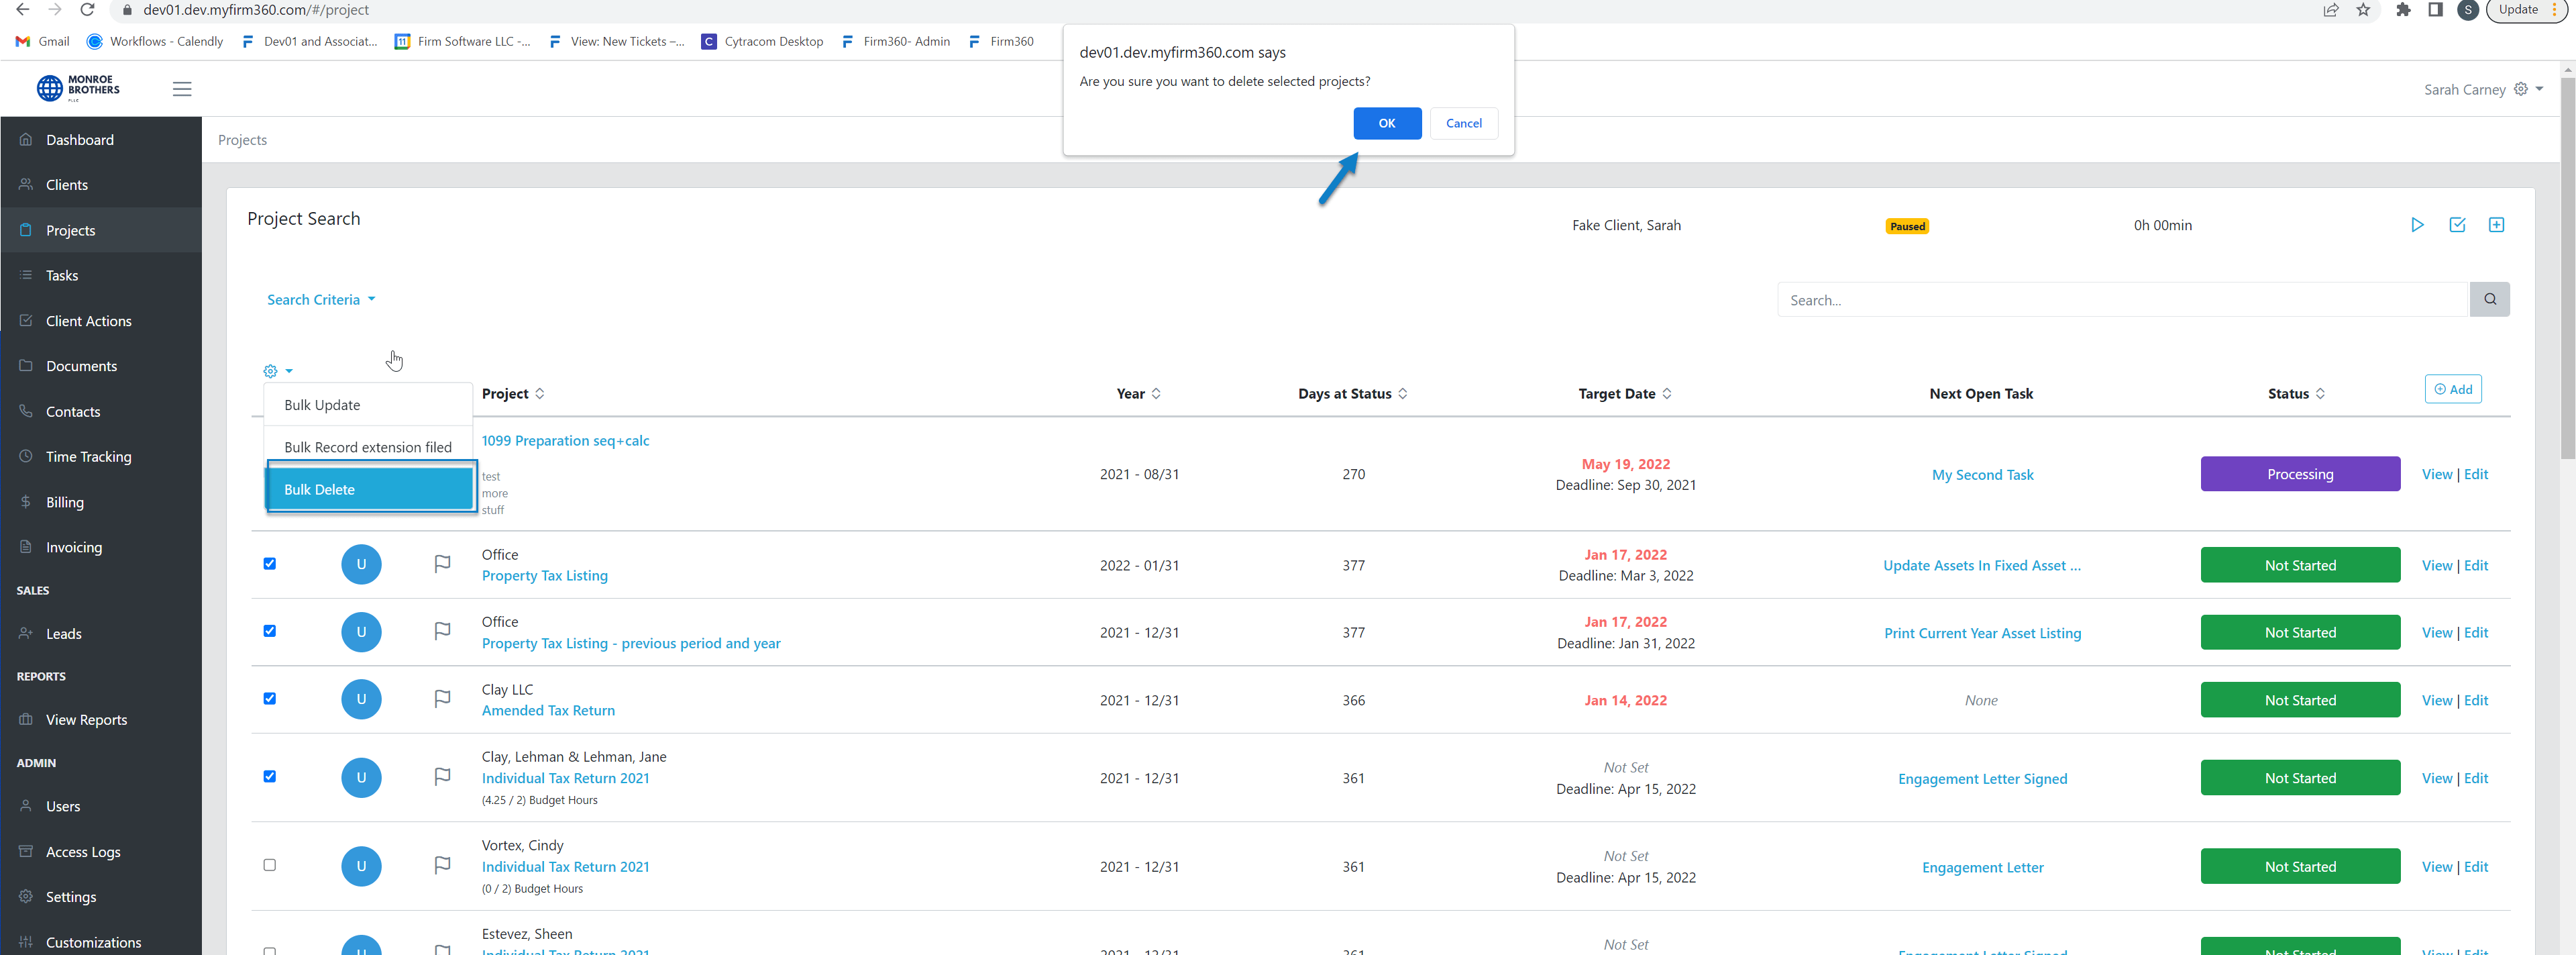Uncheck the Property Tax Listing row checkbox

click(269, 563)
